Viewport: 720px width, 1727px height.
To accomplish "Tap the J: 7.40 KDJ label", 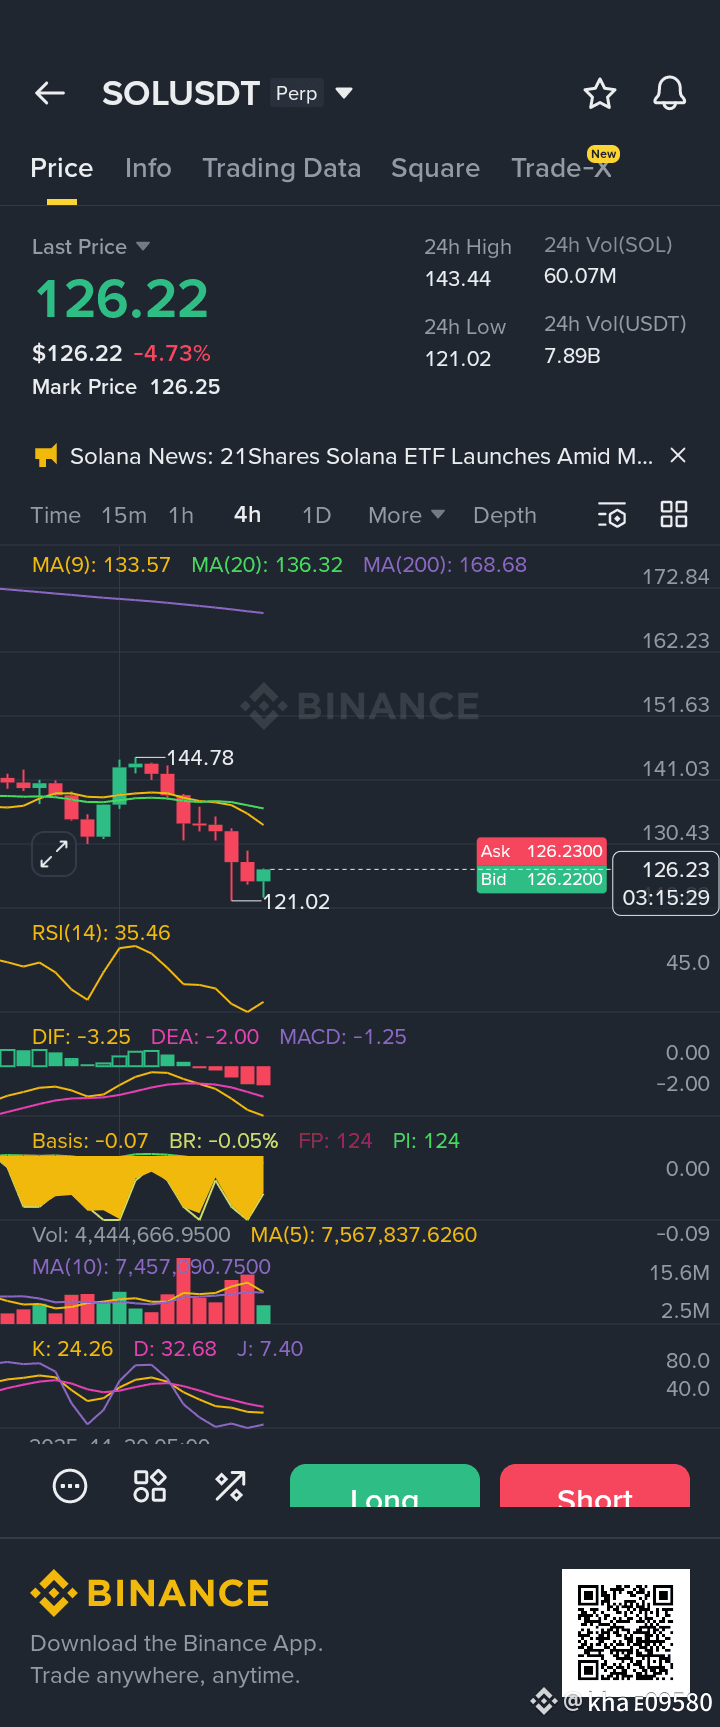I will point(270,1349).
